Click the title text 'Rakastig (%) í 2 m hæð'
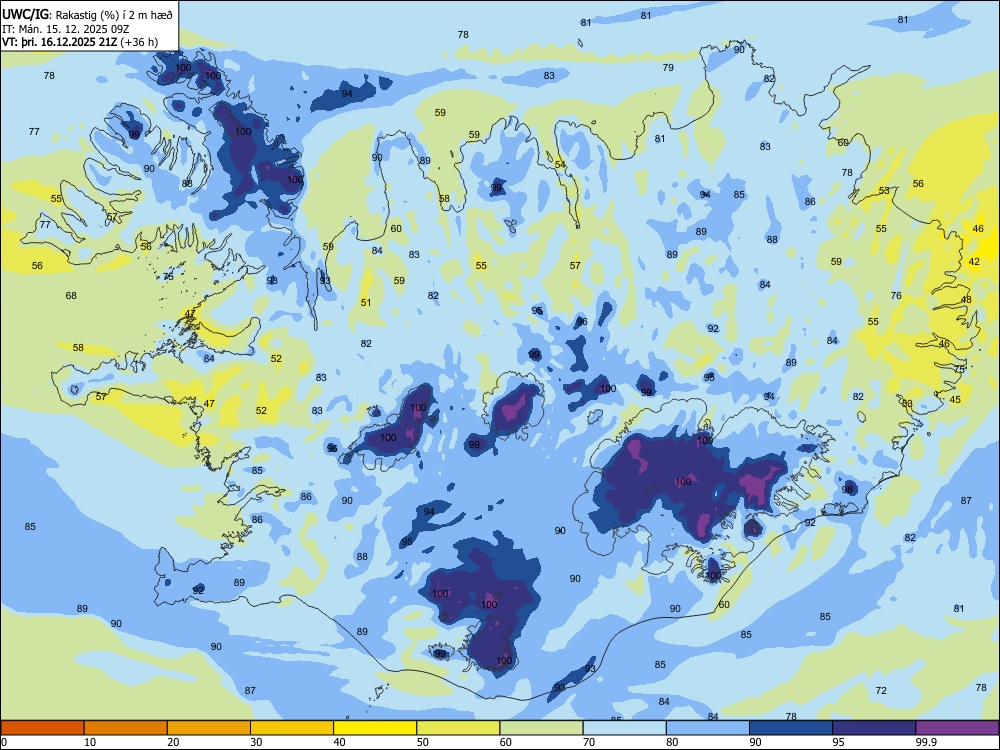 113,15
